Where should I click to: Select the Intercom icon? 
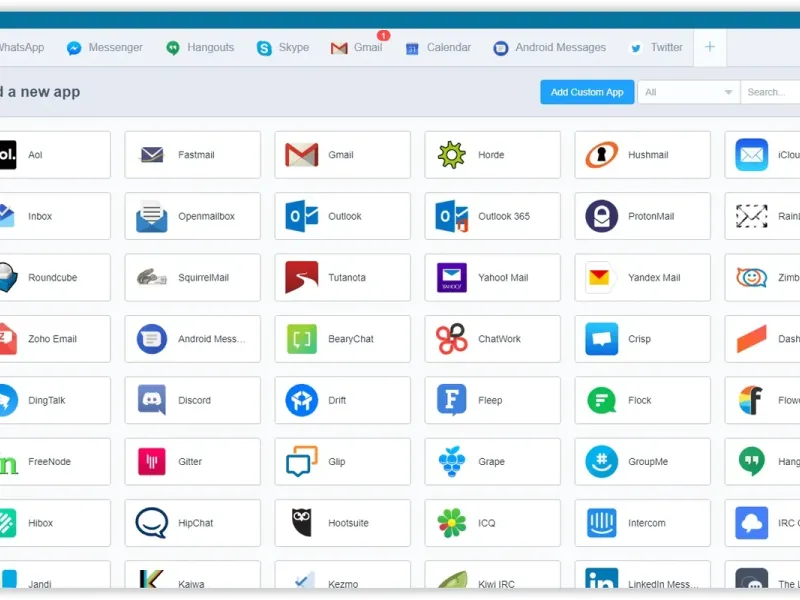click(602, 523)
